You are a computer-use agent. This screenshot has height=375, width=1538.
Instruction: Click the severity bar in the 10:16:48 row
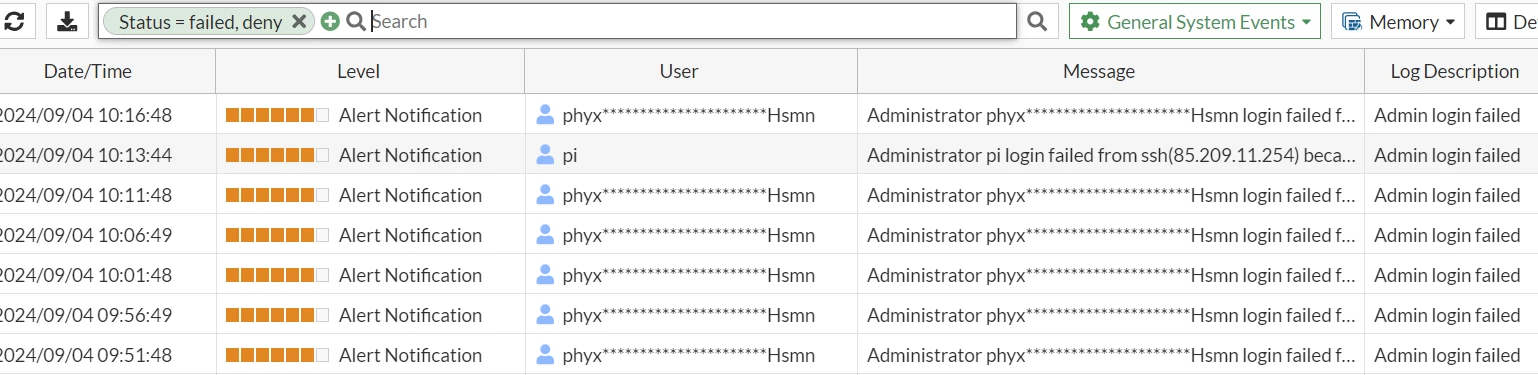click(277, 115)
